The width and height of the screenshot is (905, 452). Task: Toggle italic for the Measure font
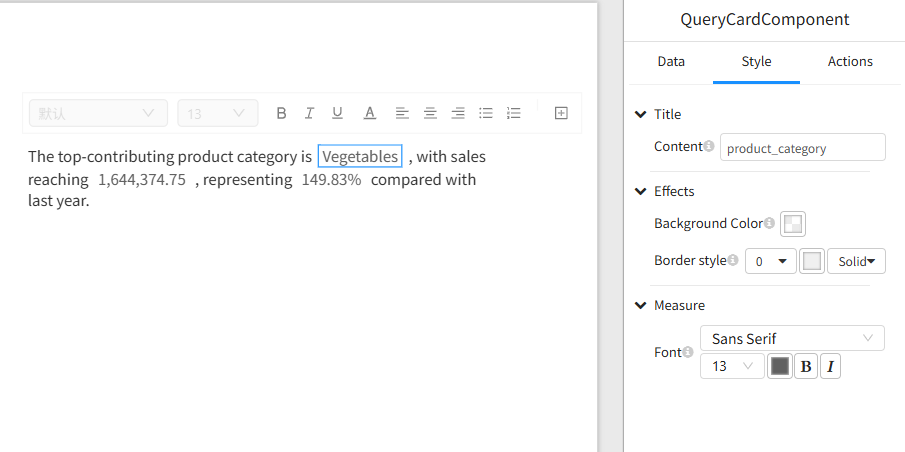point(832,367)
